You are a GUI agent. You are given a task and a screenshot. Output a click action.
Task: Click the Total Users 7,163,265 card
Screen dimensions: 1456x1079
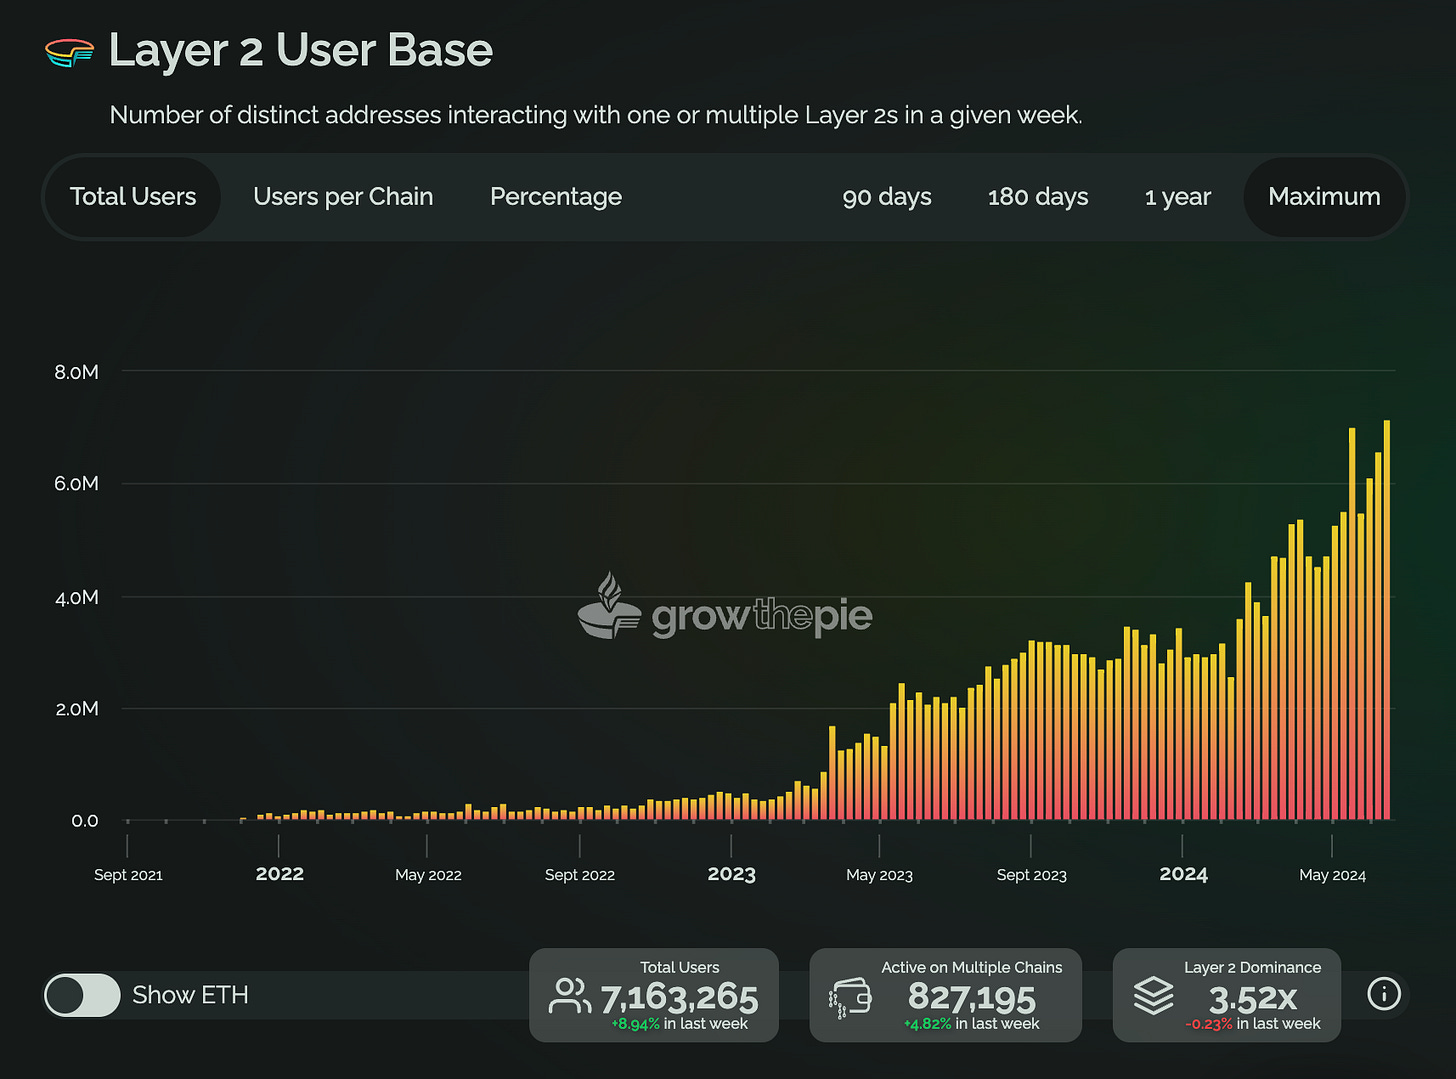click(654, 995)
